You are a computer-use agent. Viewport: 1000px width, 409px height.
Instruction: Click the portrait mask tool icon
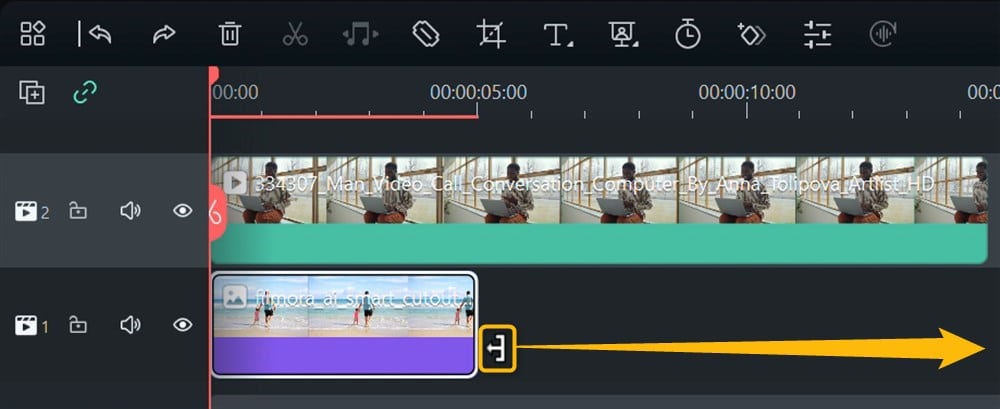pyautogui.click(x=624, y=34)
